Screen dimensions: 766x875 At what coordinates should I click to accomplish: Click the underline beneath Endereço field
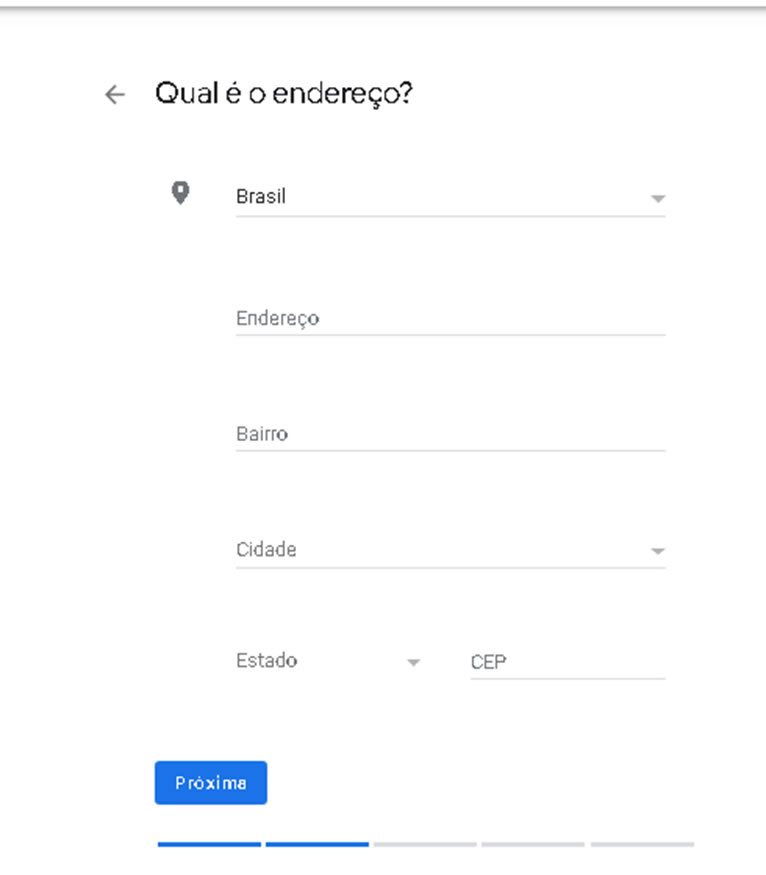click(x=451, y=335)
